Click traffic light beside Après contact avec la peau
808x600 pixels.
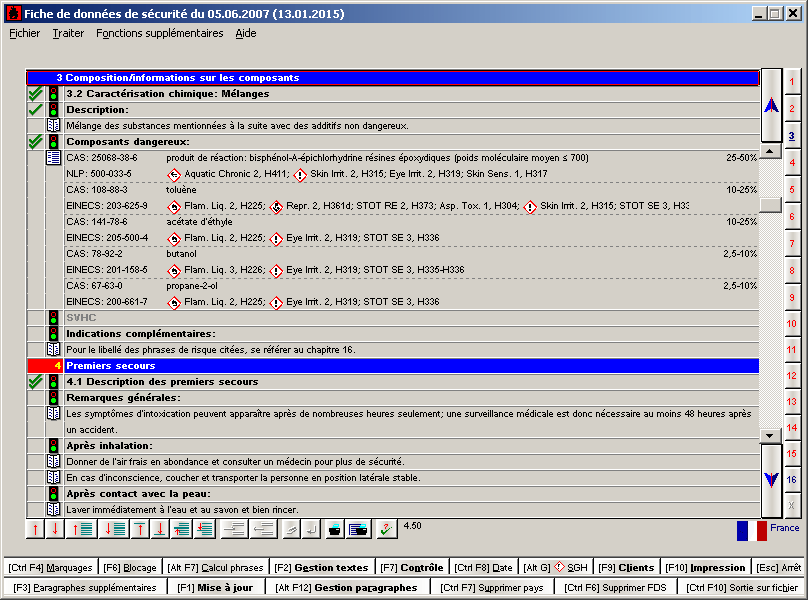tap(53, 493)
